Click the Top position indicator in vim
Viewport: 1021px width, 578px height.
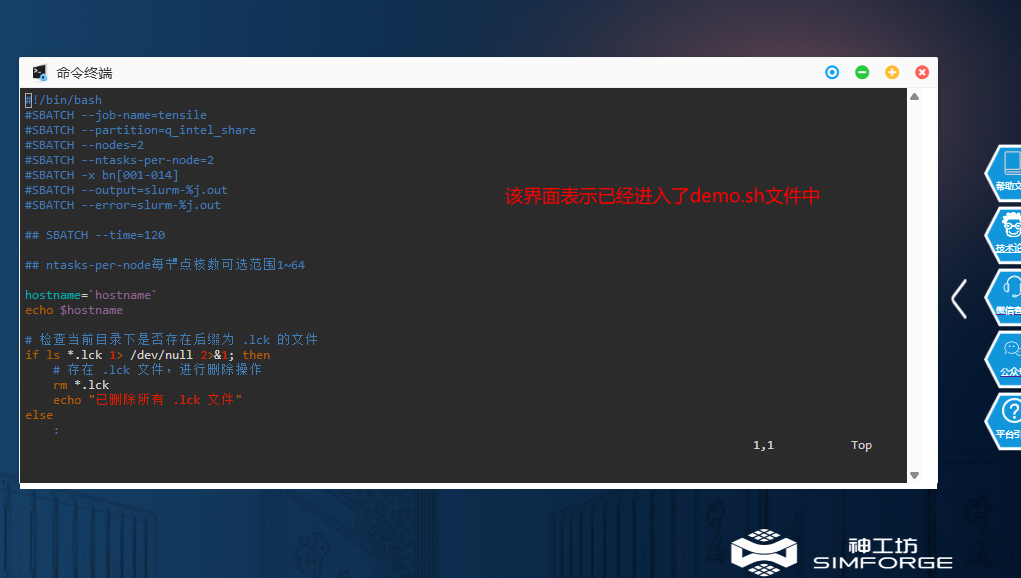(861, 445)
